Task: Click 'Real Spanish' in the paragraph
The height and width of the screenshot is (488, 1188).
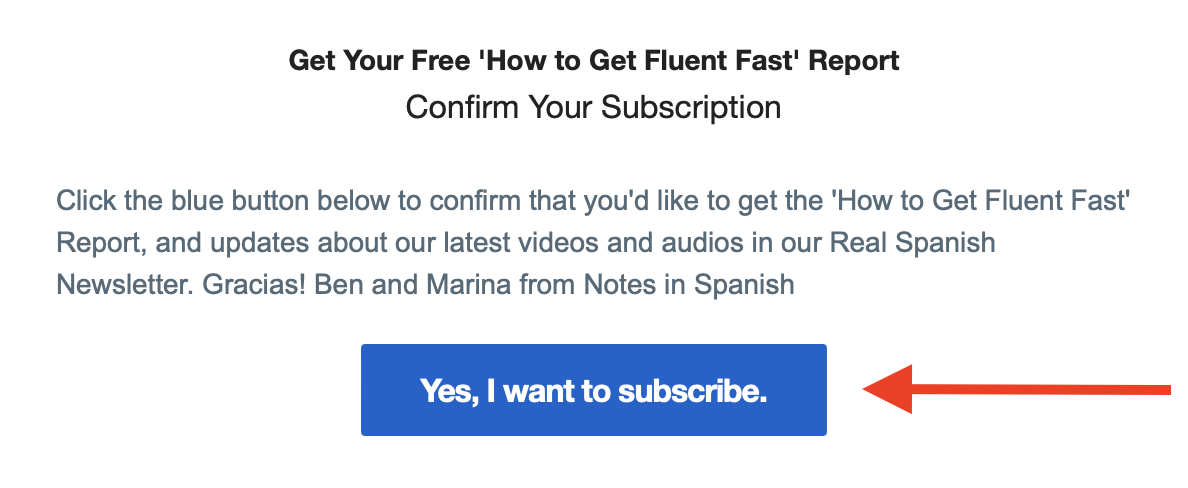Action: (x=913, y=243)
